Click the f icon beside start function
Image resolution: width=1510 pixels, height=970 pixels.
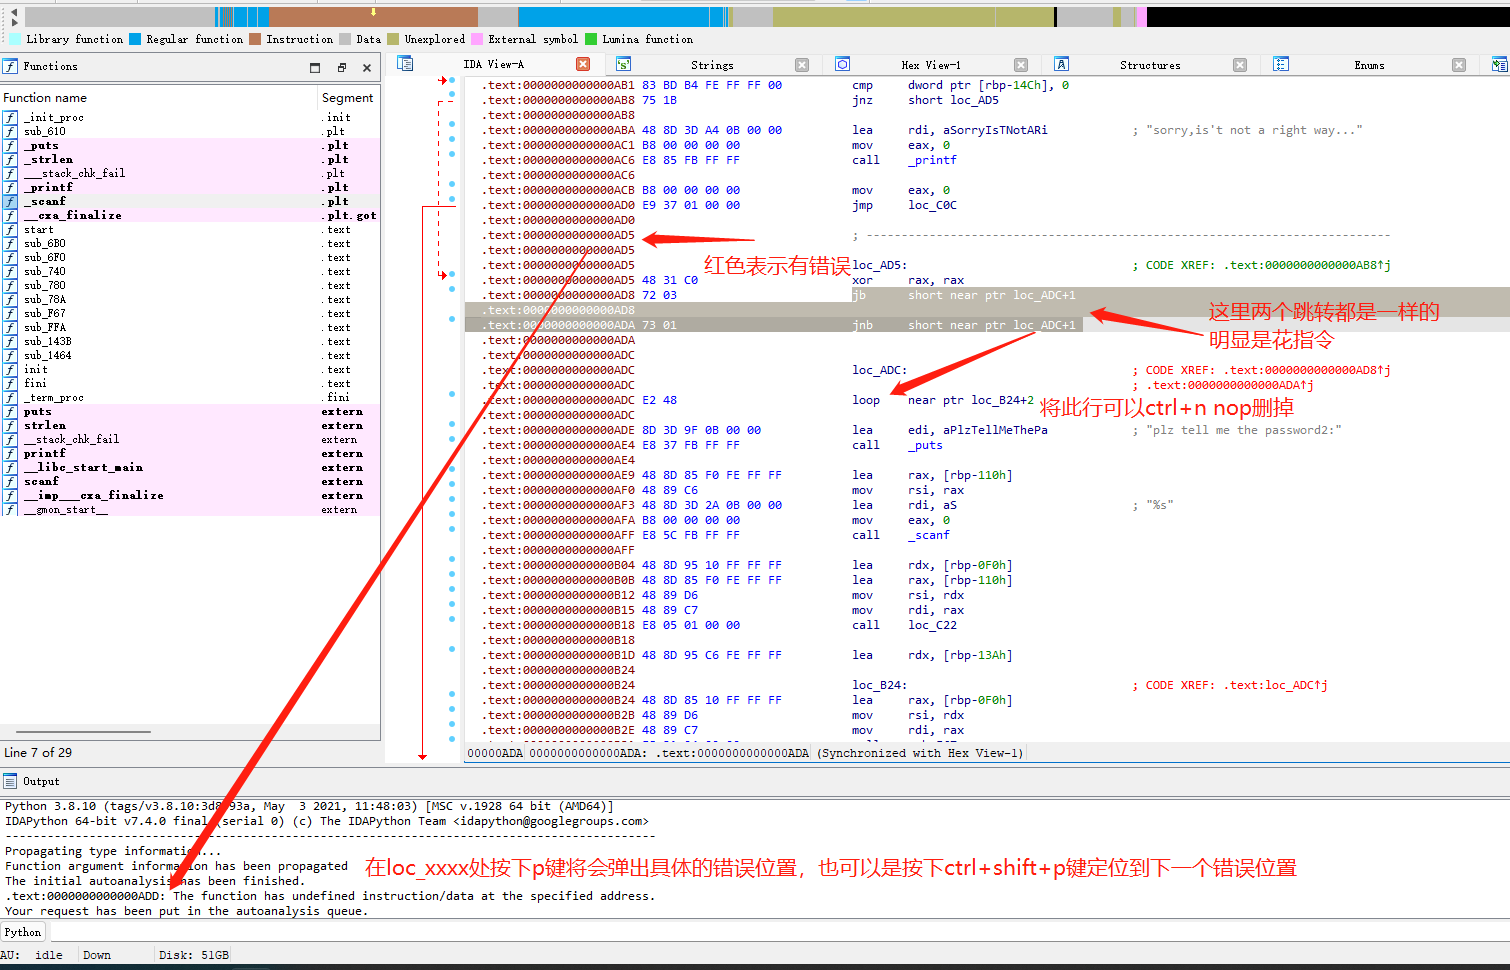11,229
